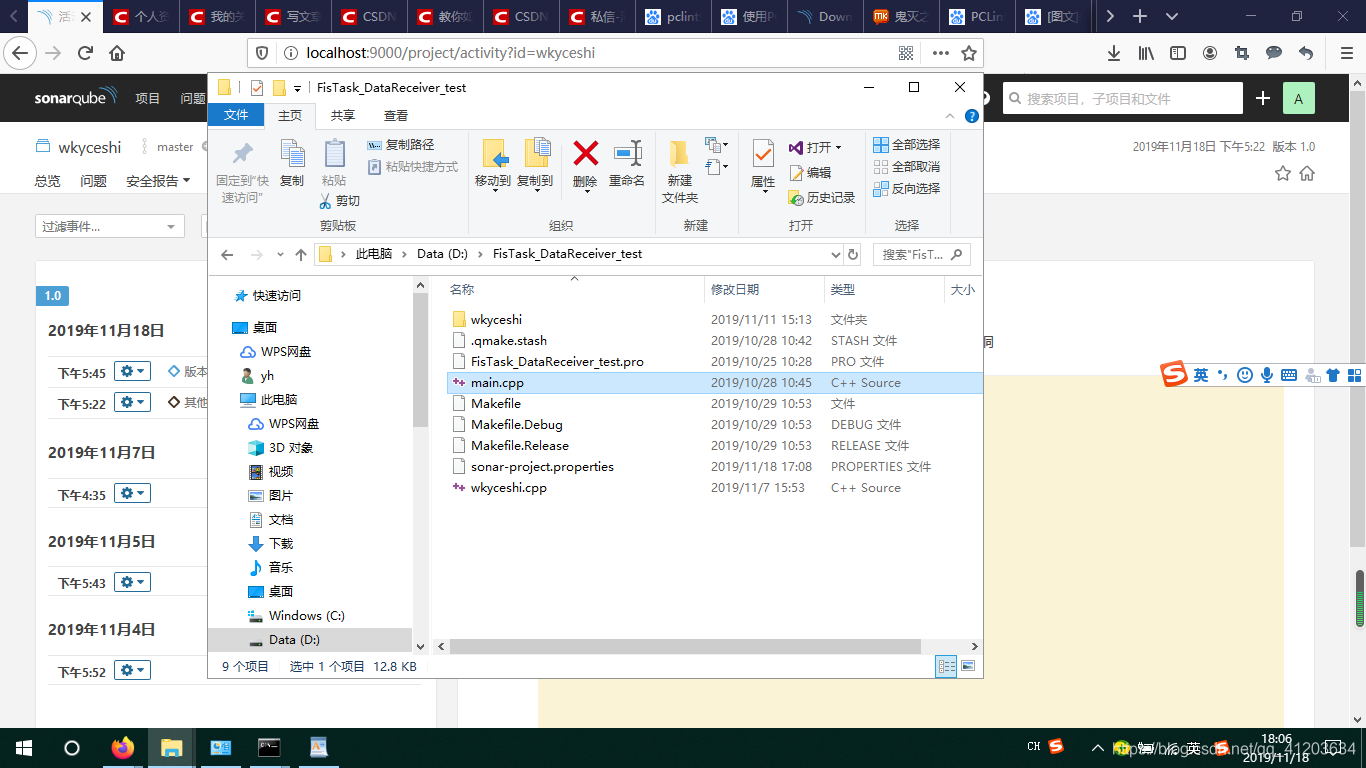Open the Quick Access Toolbar customize dropdown
The height and width of the screenshot is (768, 1366).
[x=297, y=89]
